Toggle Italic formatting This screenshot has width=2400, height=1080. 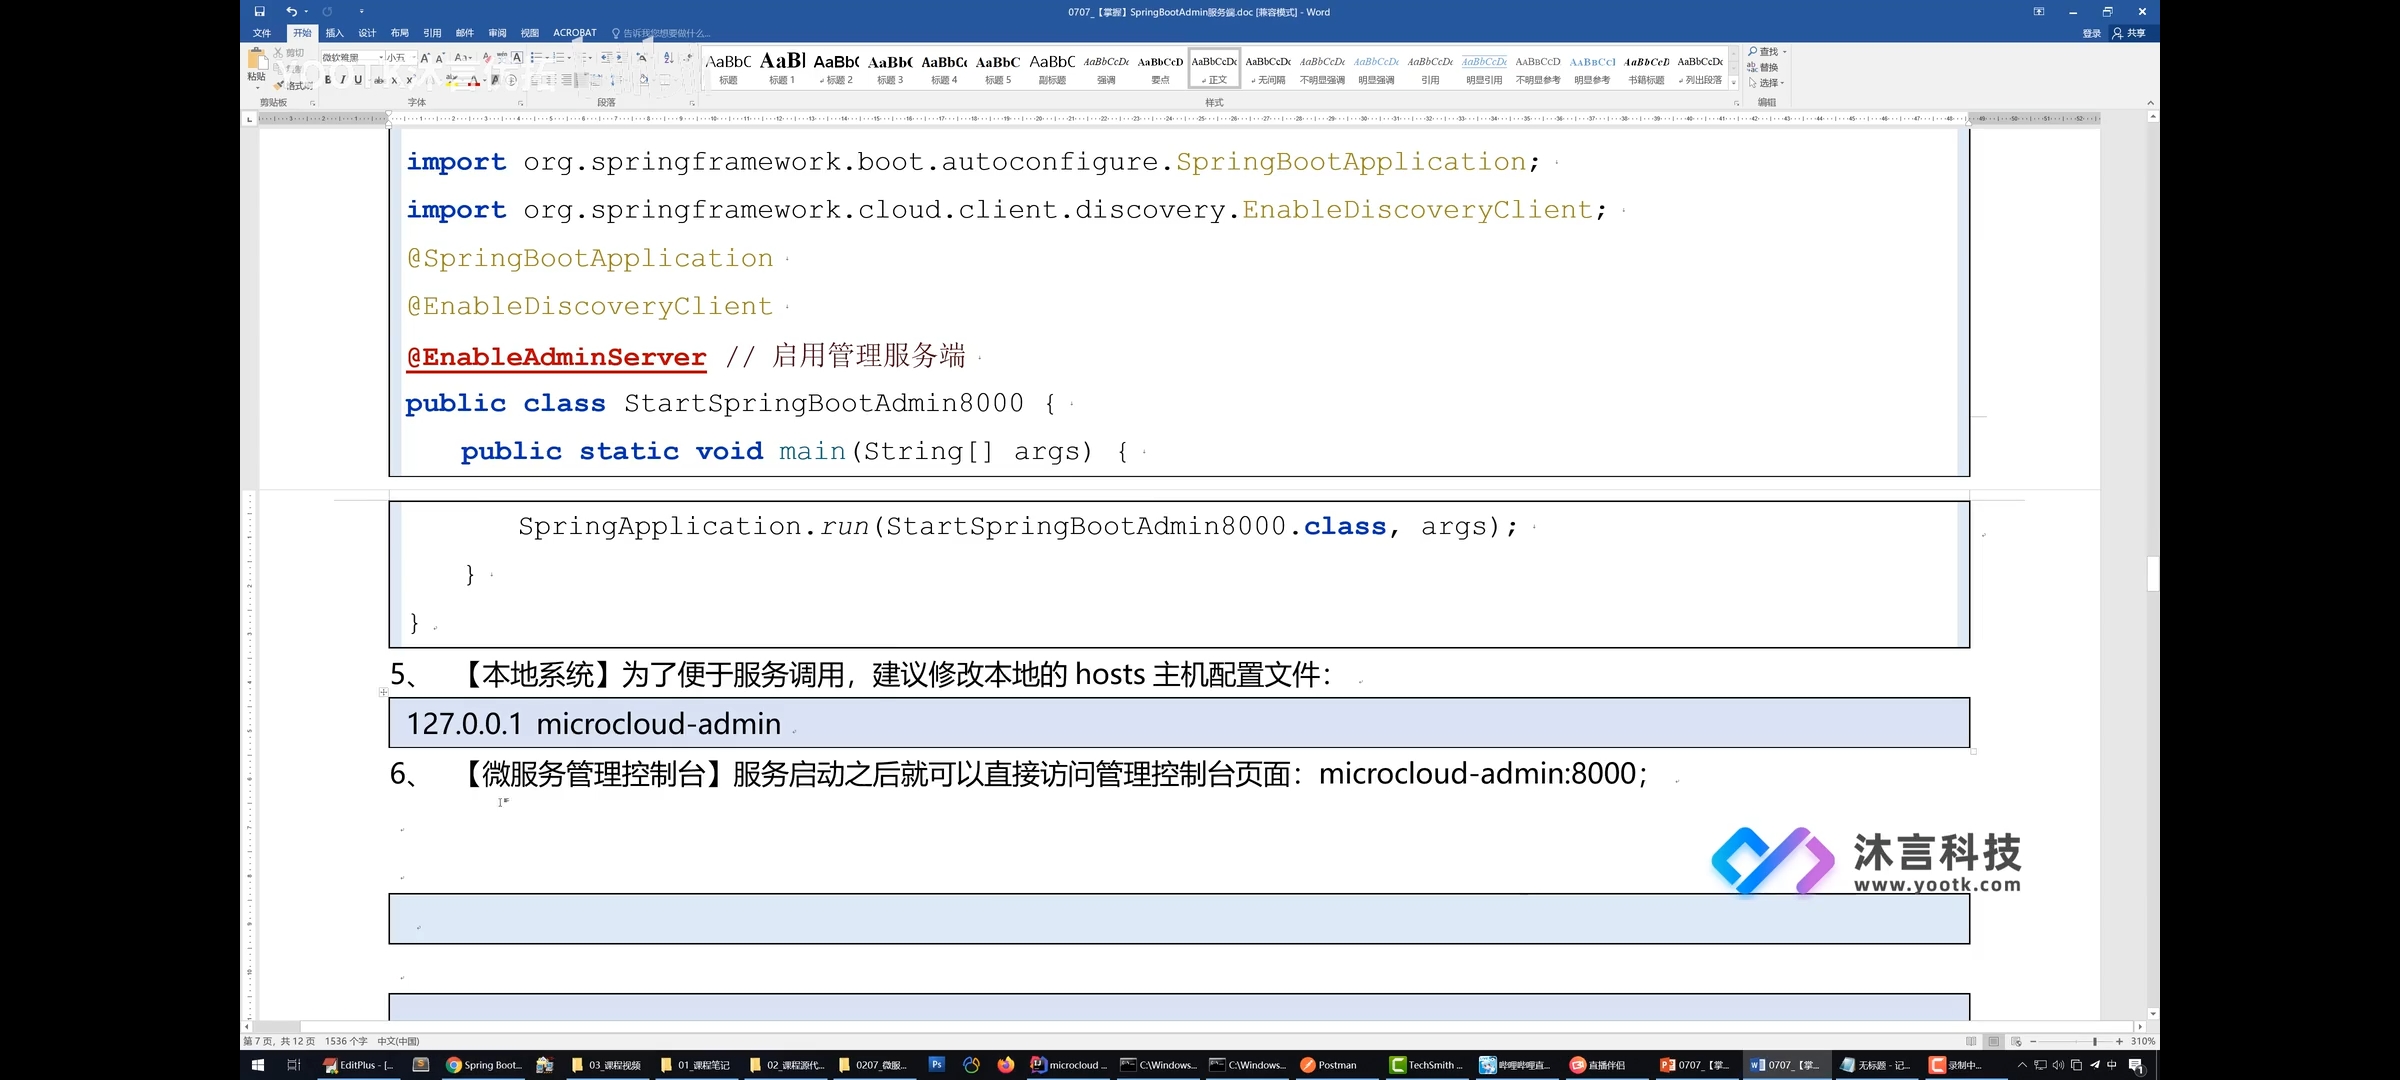click(343, 80)
